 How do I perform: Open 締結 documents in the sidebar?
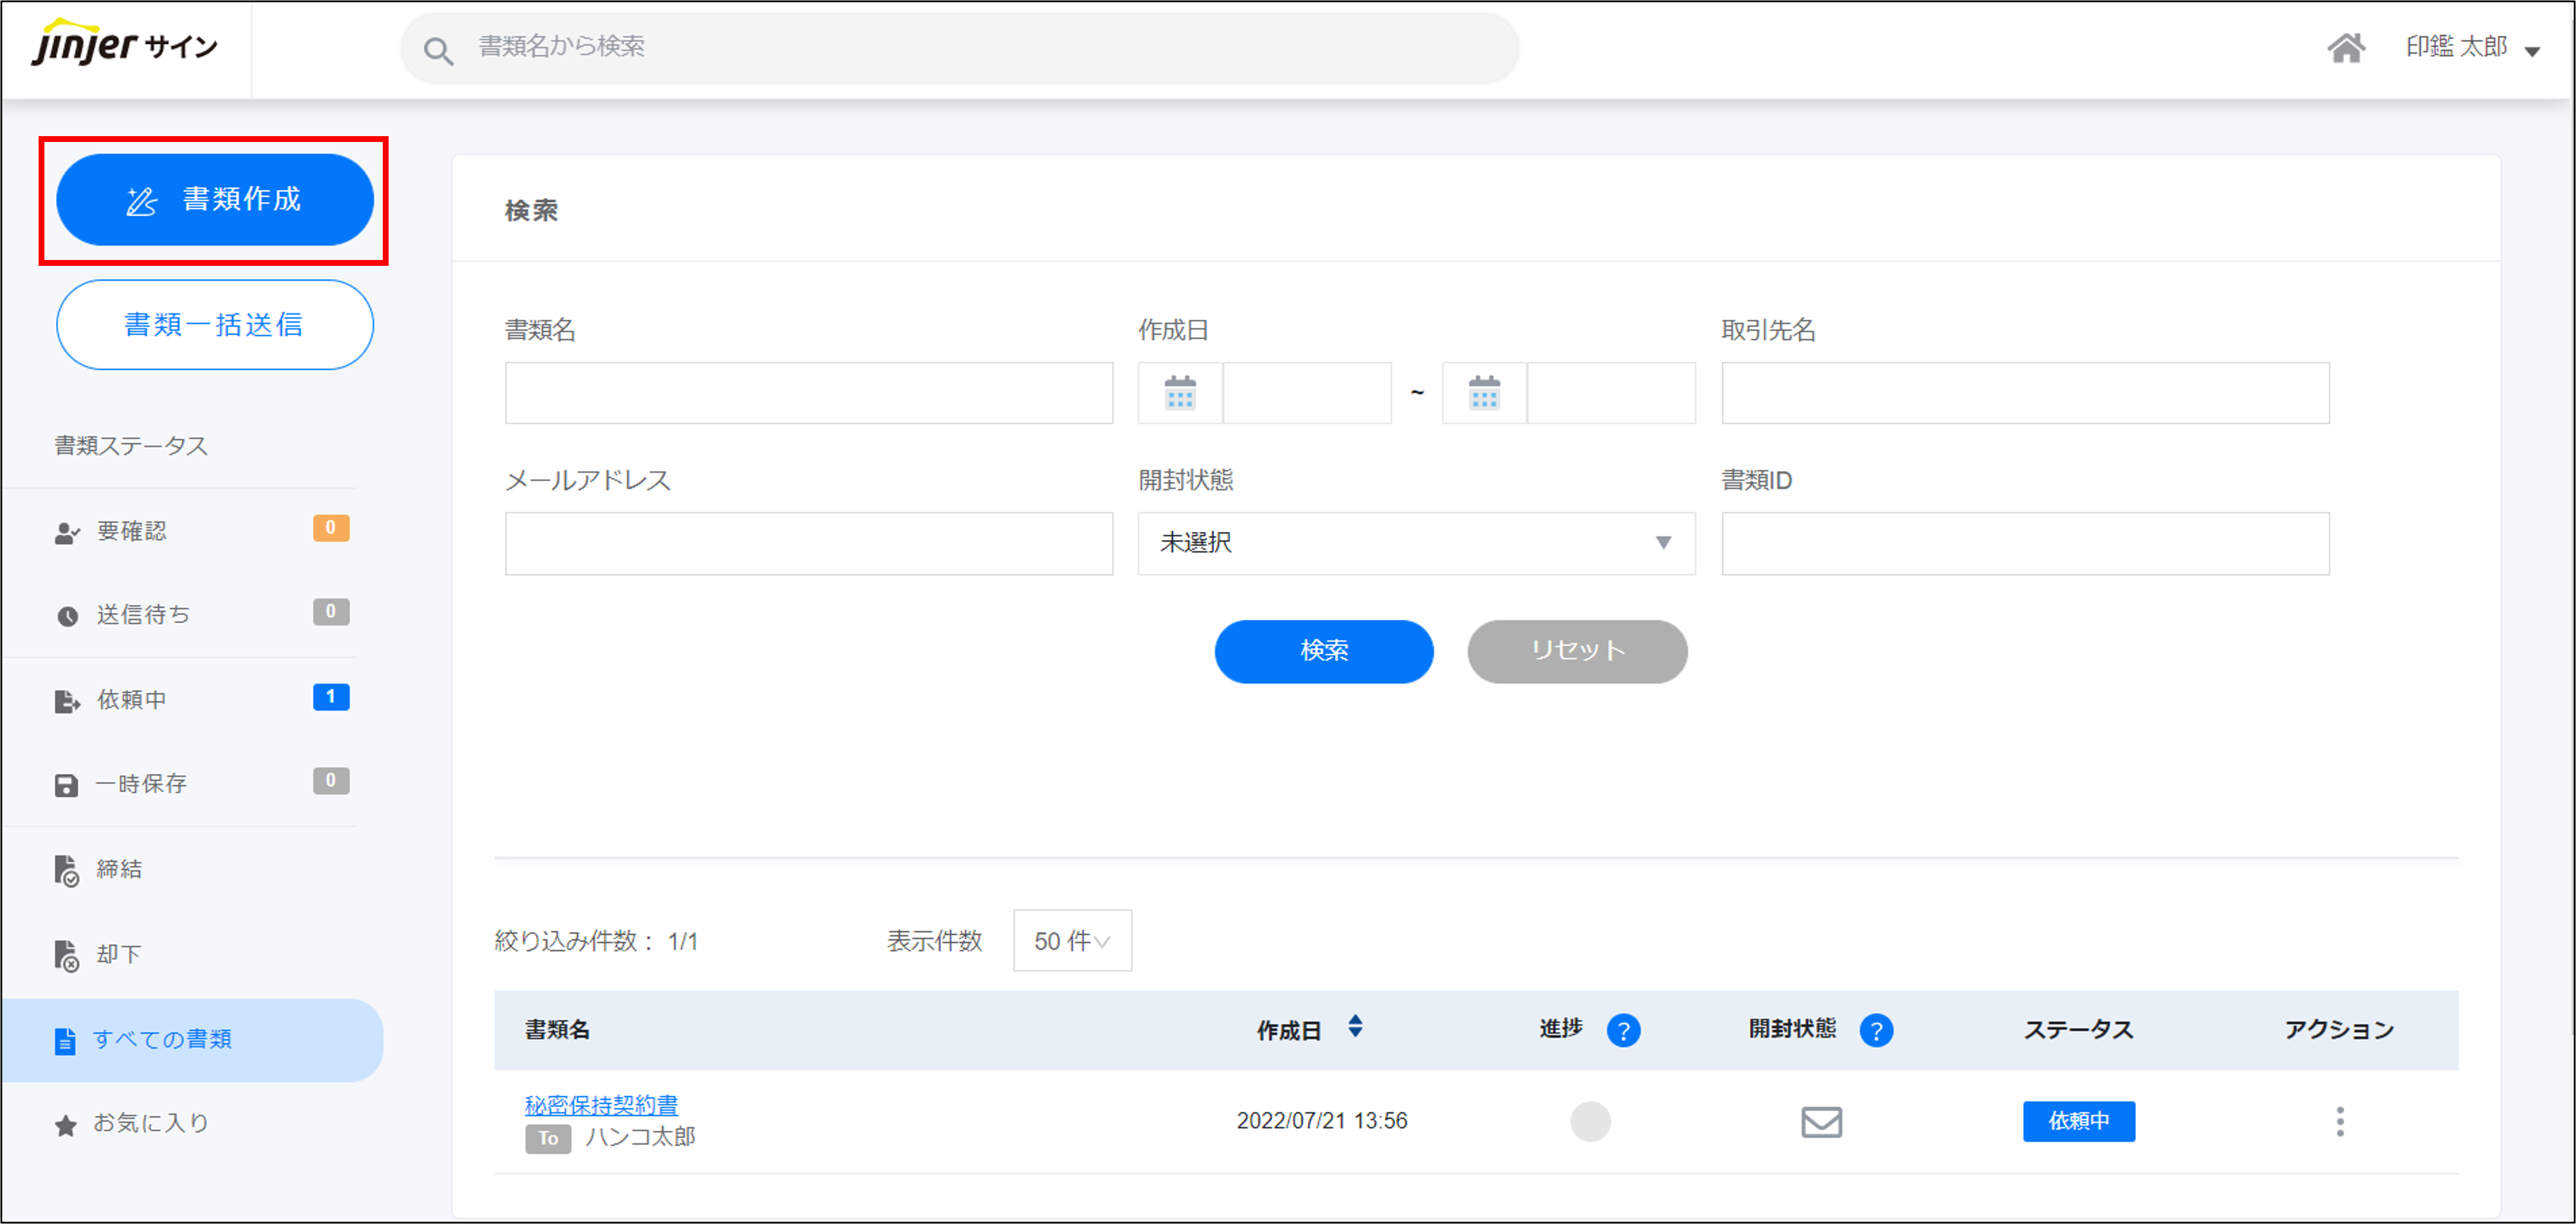[119, 869]
